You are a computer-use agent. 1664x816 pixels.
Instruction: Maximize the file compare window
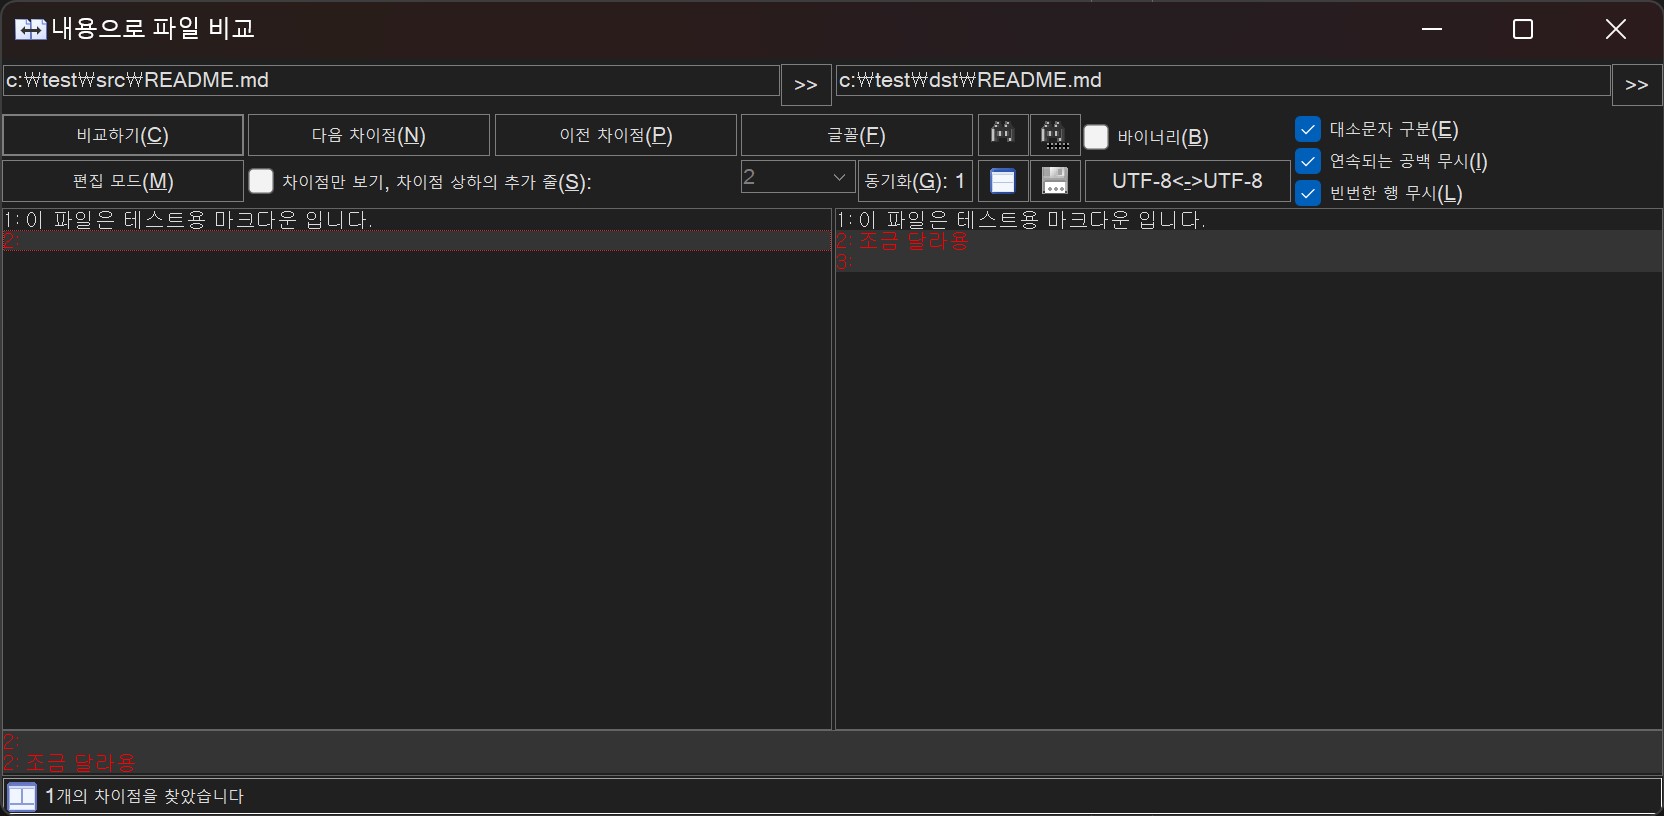(1523, 29)
